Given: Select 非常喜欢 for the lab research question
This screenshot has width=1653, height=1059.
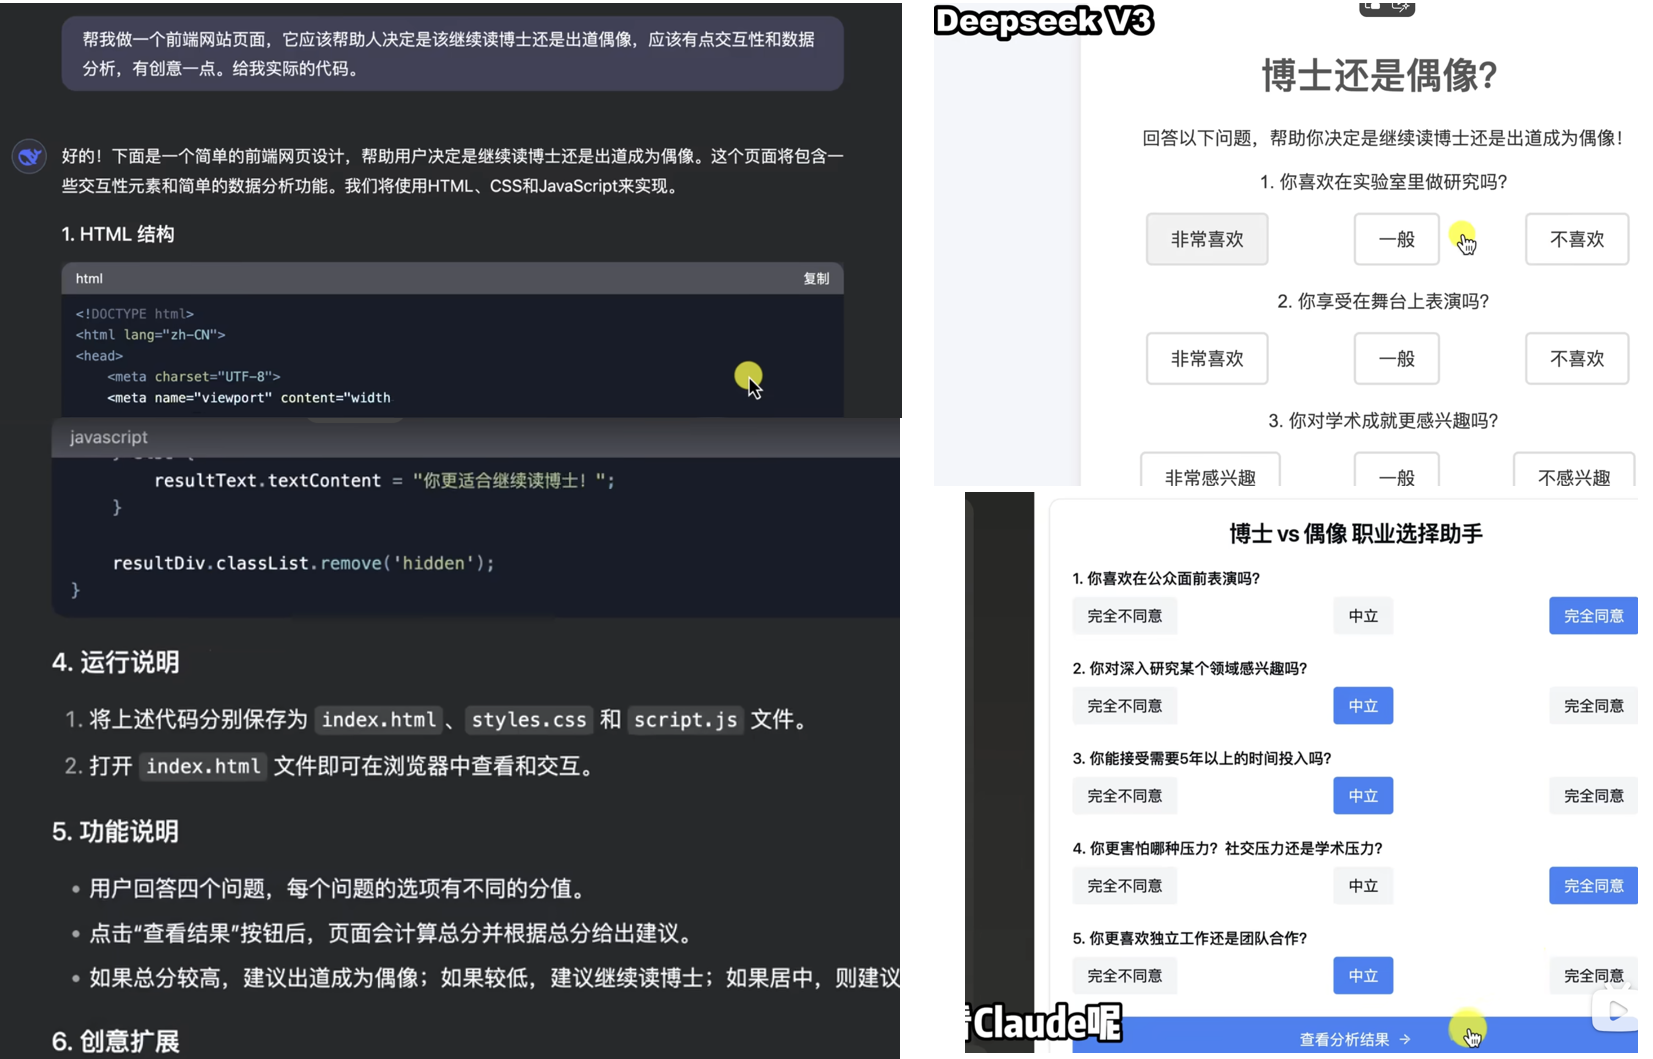Looking at the screenshot, I should coord(1207,239).
